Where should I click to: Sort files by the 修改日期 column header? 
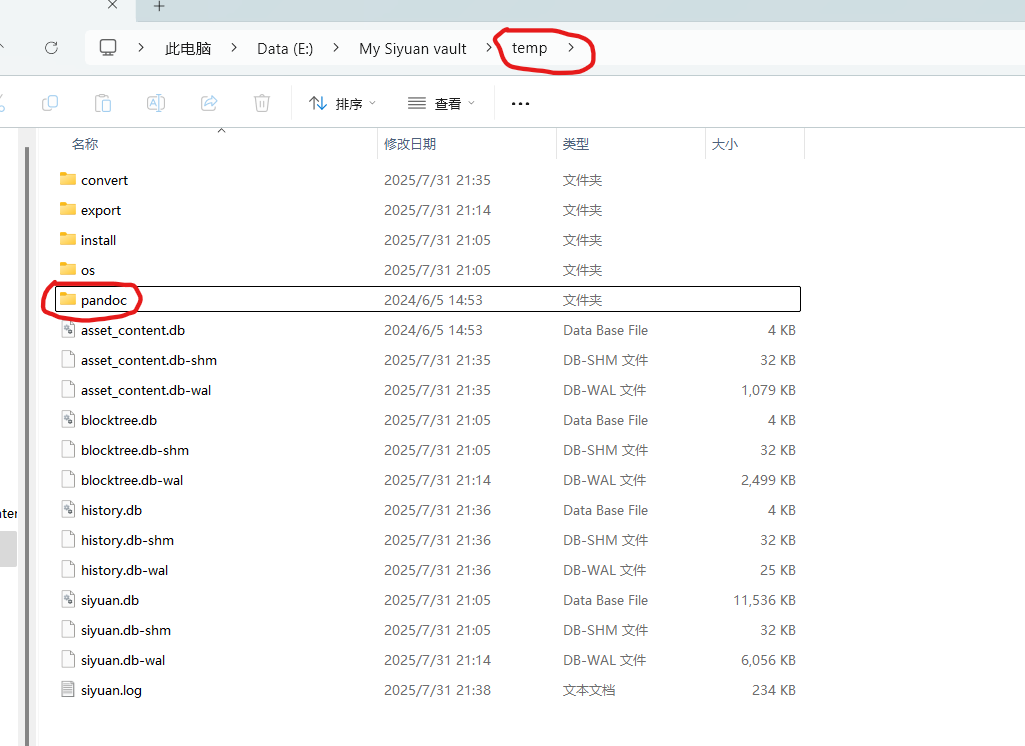[410, 143]
